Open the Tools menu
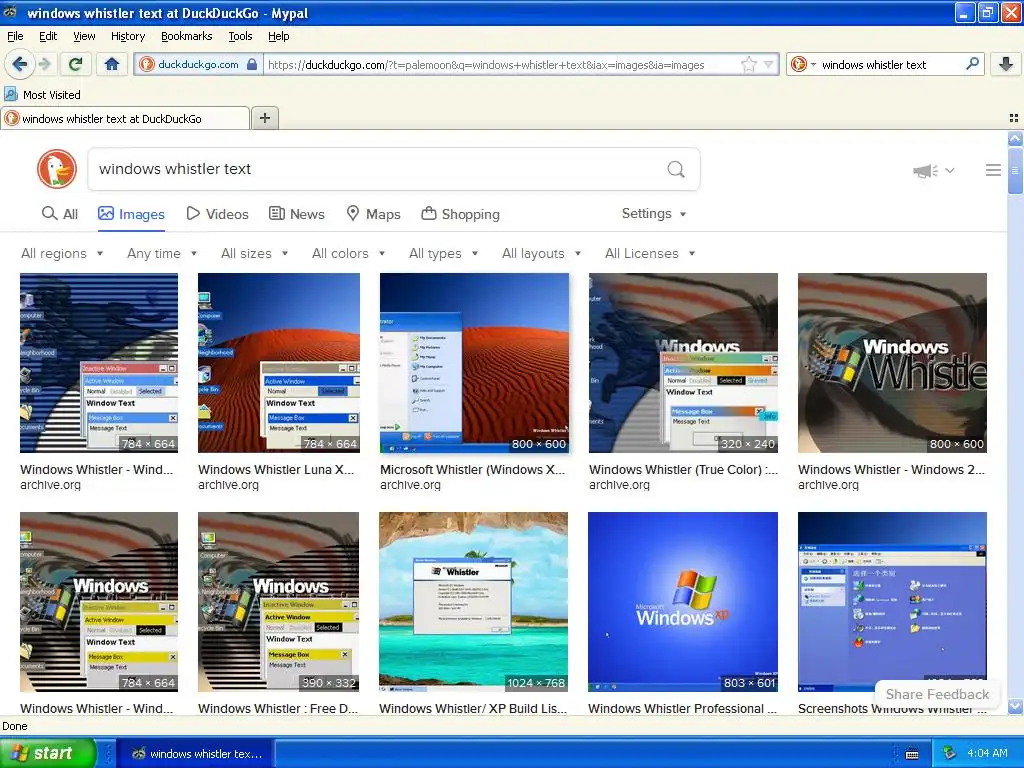1024x768 pixels. pyautogui.click(x=240, y=36)
